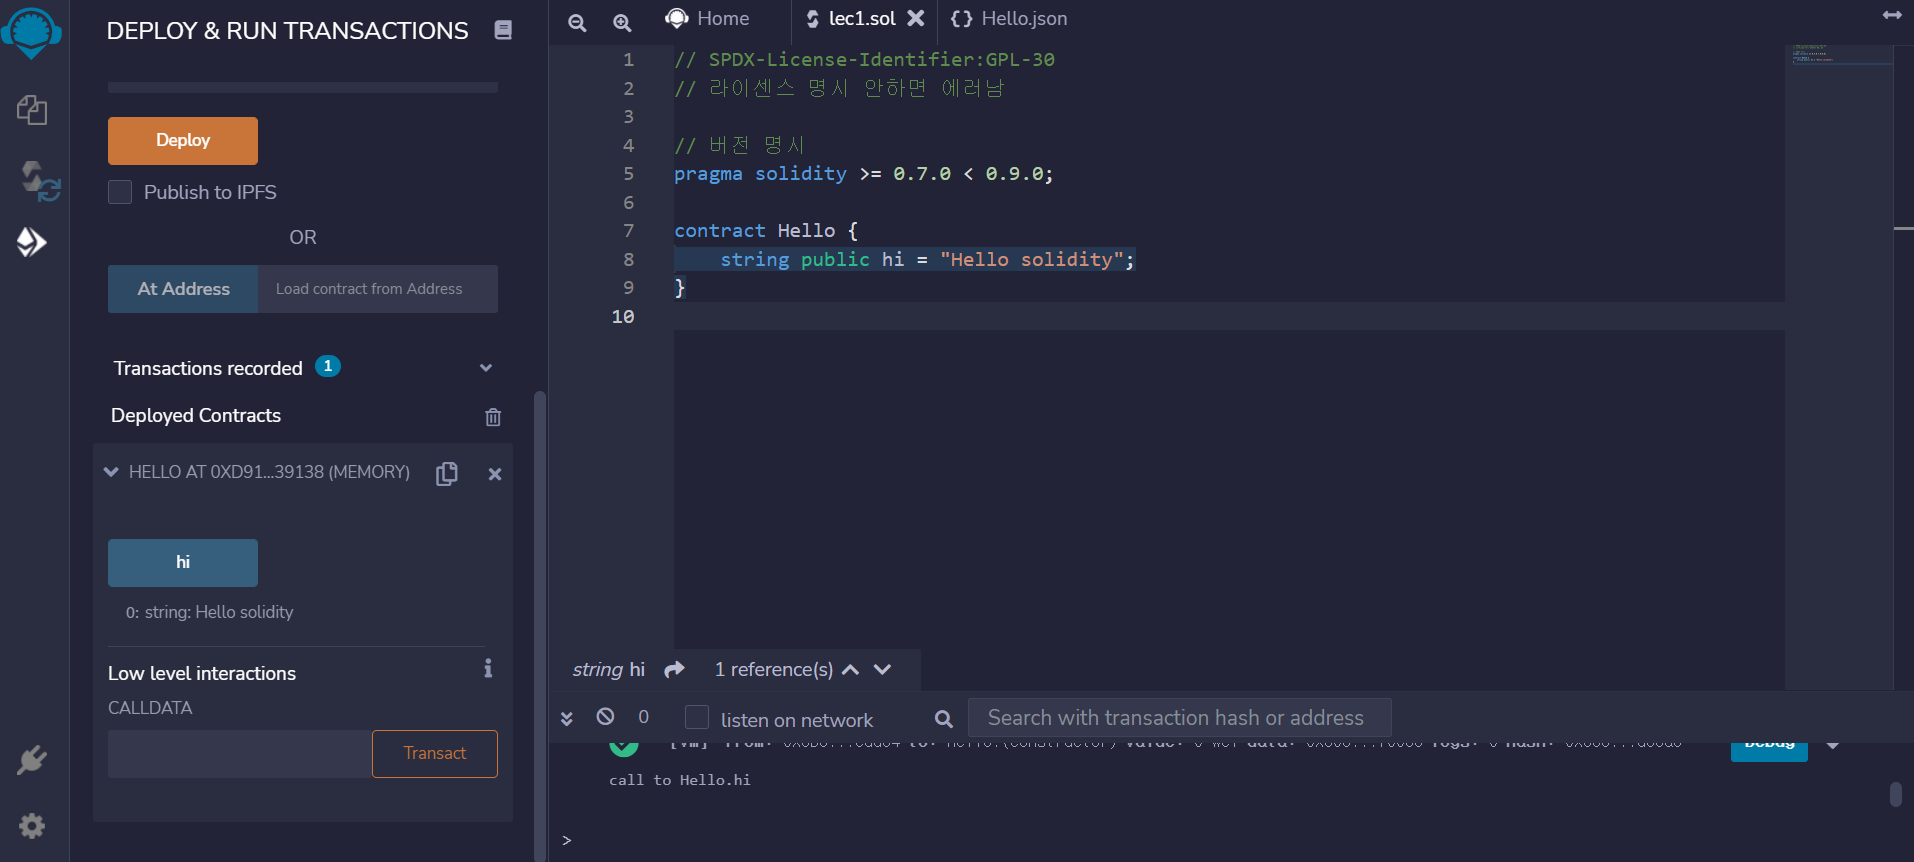Click the string public hi code line
The image size is (1914, 862).
[x=927, y=260]
